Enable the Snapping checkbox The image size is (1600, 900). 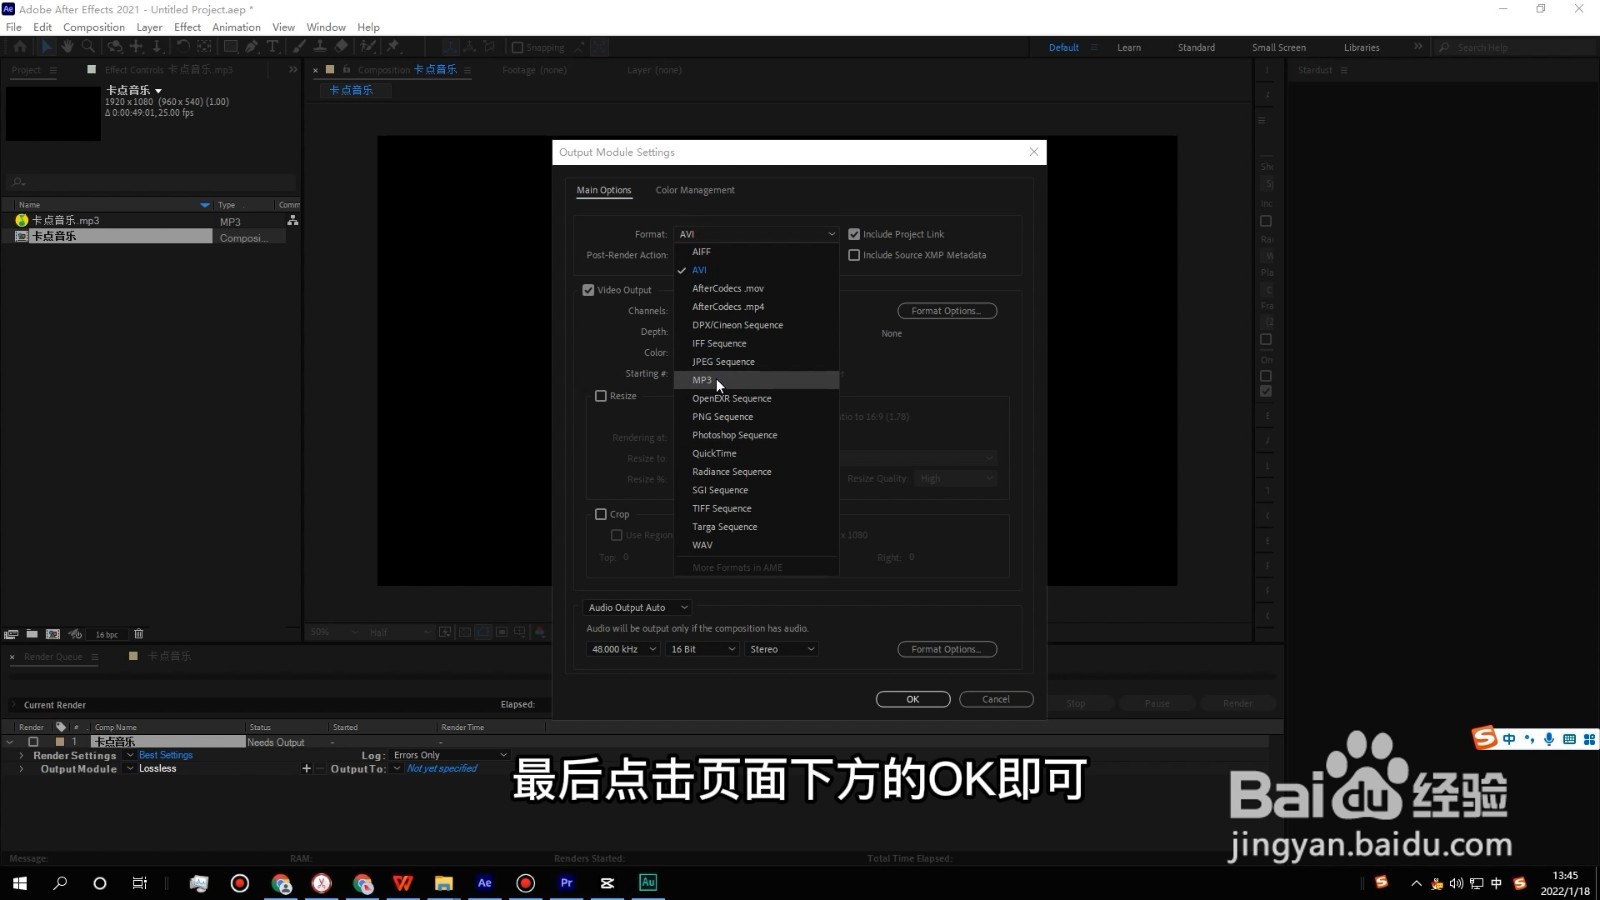pyautogui.click(x=516, y=47)
